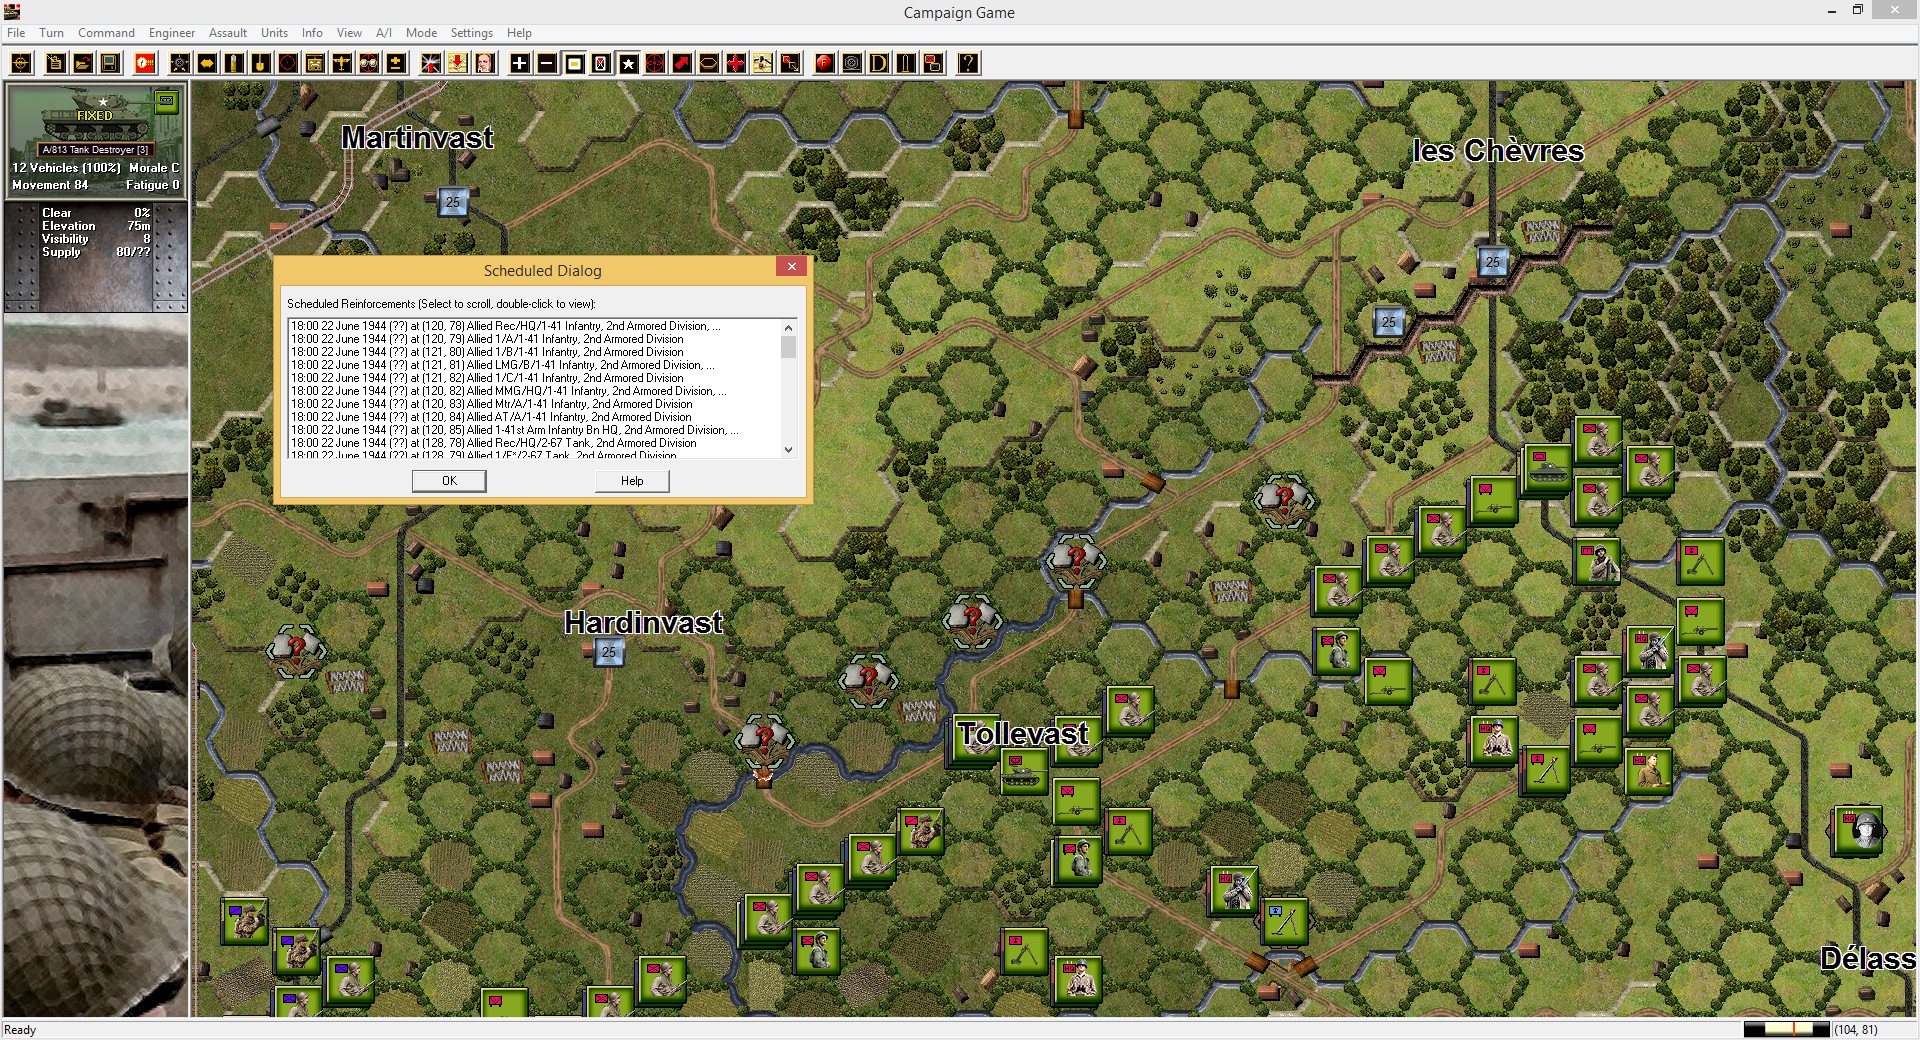Click the minus zoom-out toolbar icon

(547, 63)
